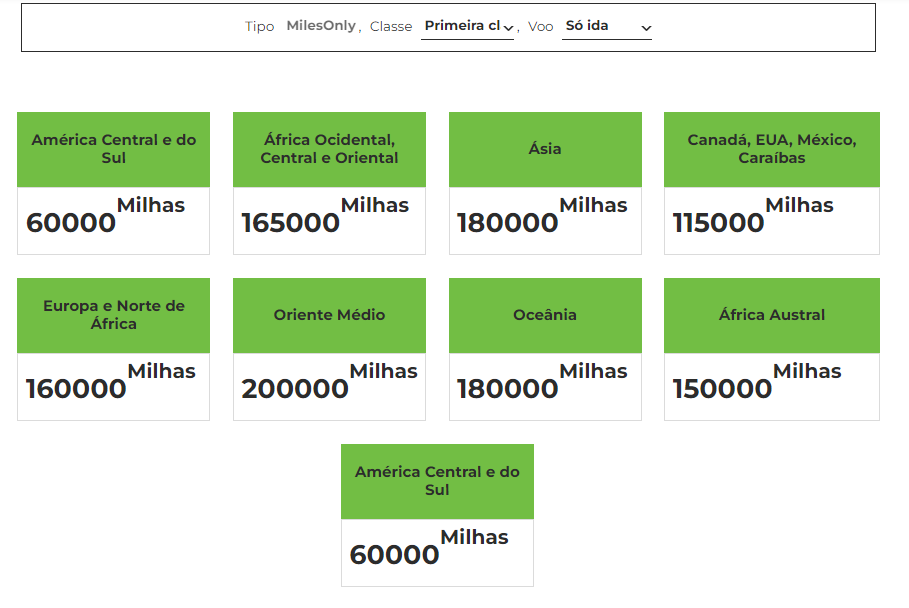Click the 180000 Milhas value under Ásia
The width and height of the screenshot is (909, 608).
(542, 217)
